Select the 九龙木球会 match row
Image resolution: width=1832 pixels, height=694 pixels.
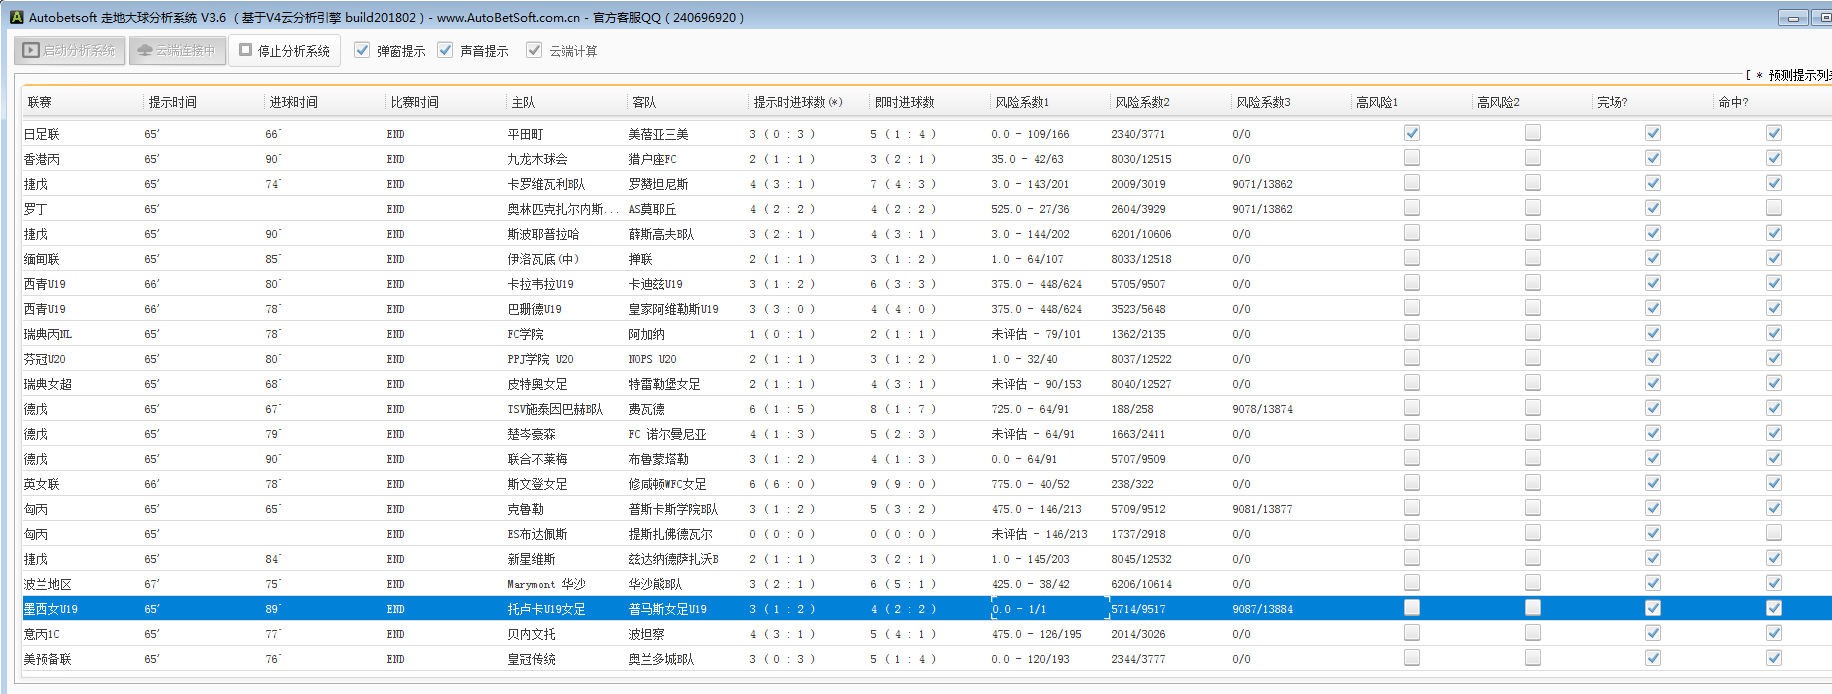(x=537, y=159)
